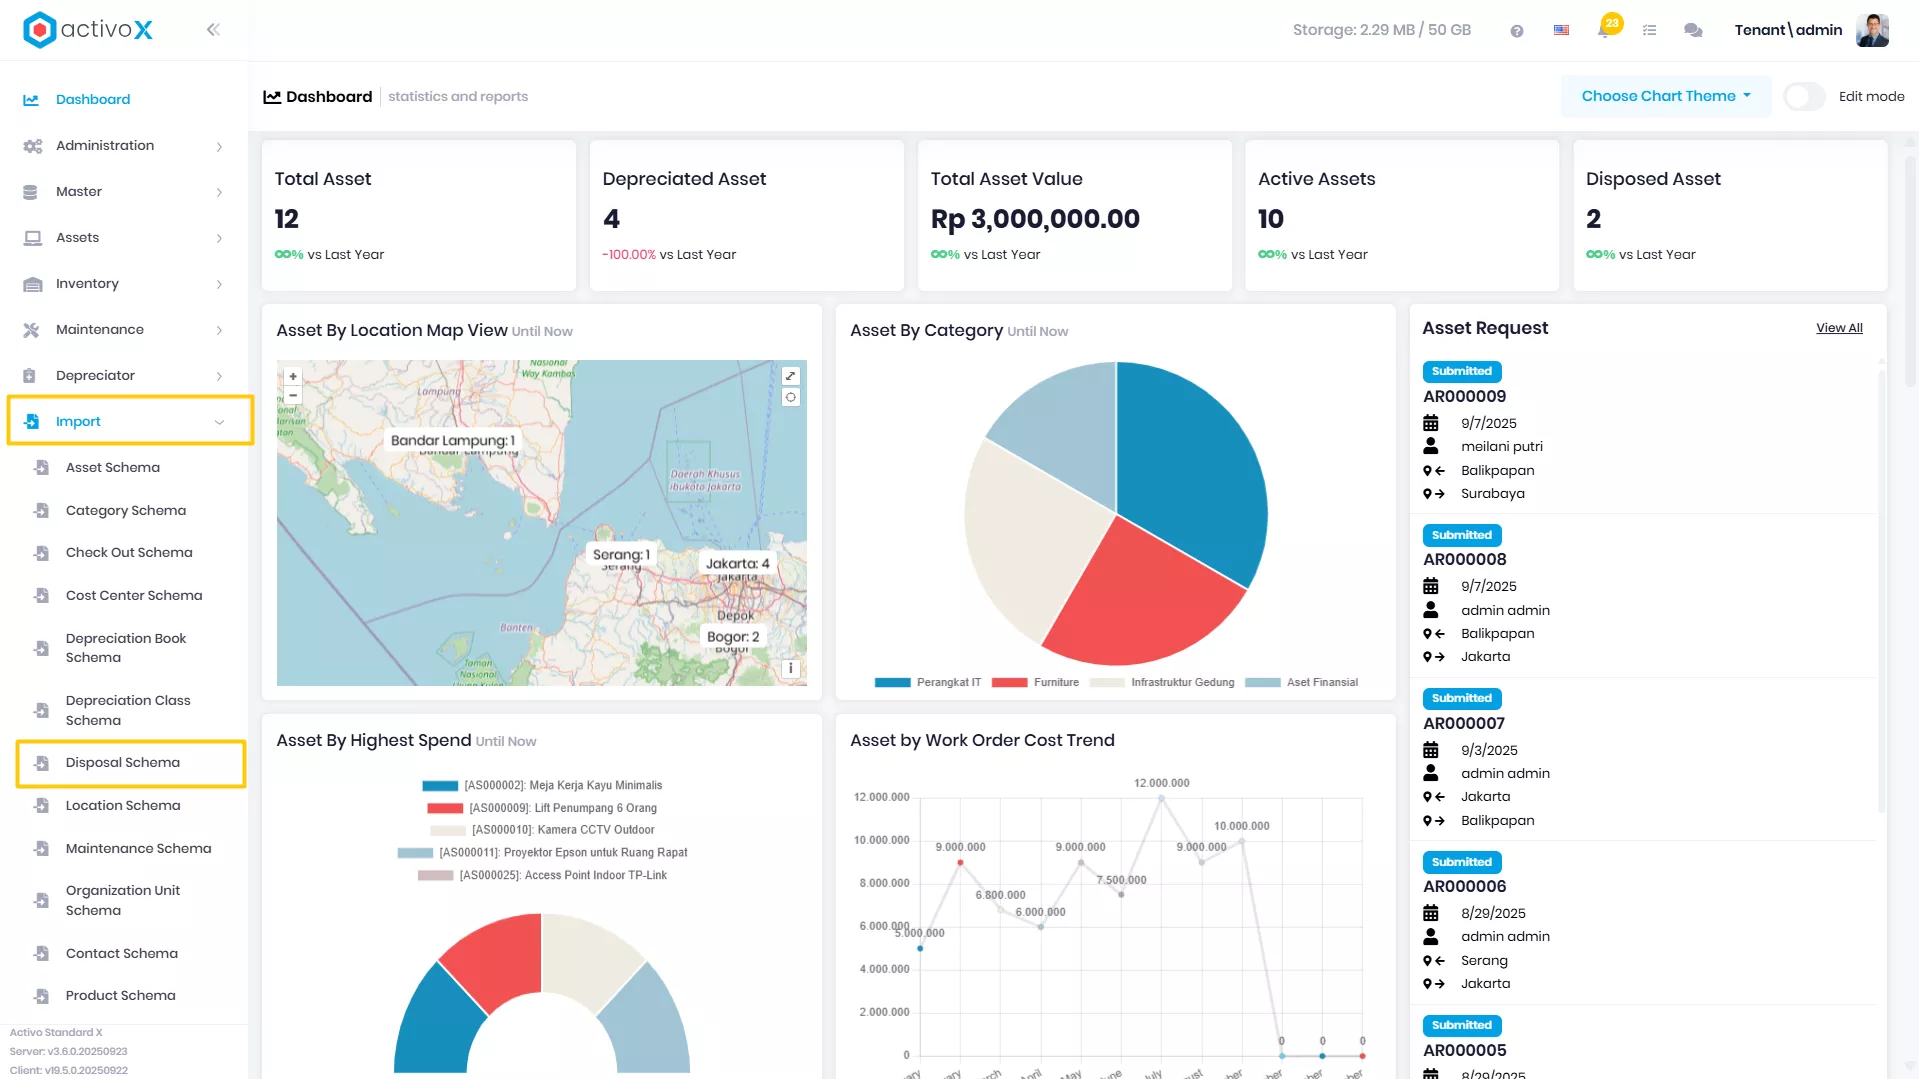View All asset requests

[x=1839, y=329]
